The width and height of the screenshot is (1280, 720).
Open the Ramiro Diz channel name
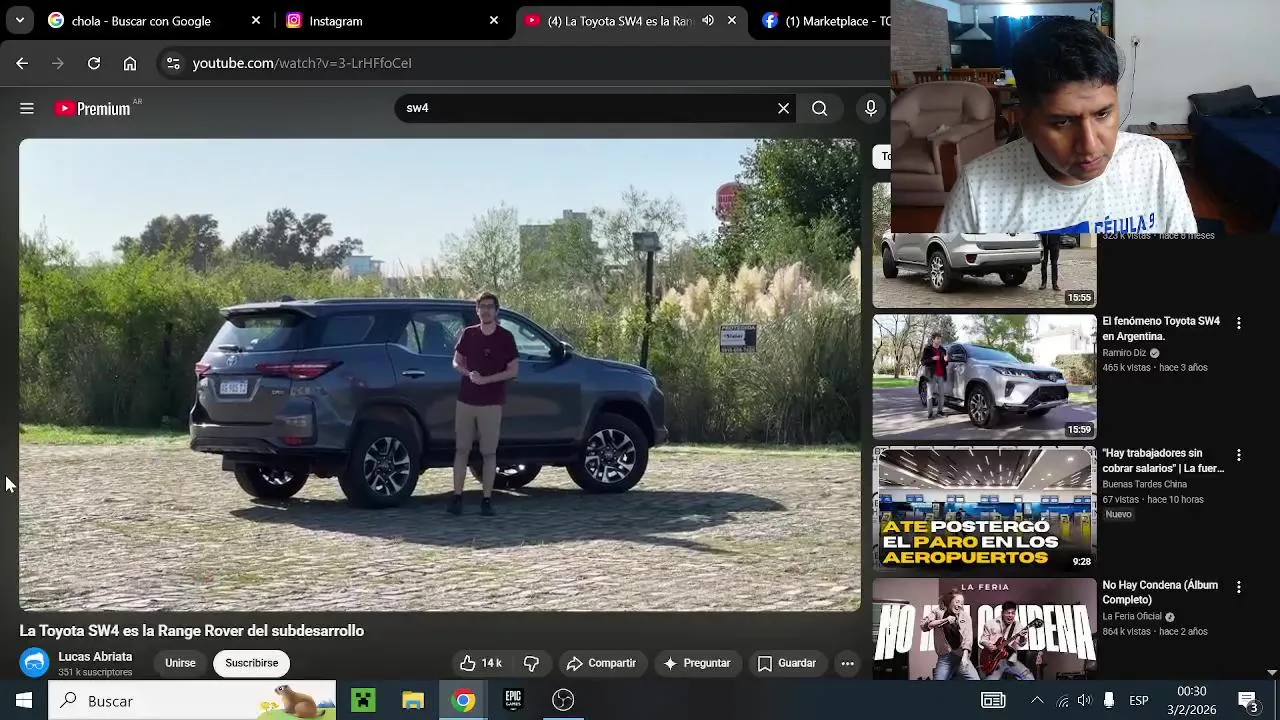click(1124, 353)
